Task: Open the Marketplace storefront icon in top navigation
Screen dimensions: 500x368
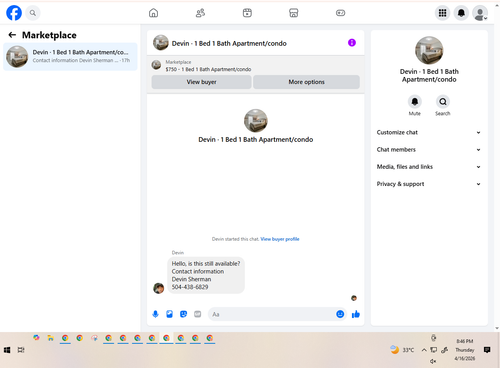Action: [x=294, y=13]
